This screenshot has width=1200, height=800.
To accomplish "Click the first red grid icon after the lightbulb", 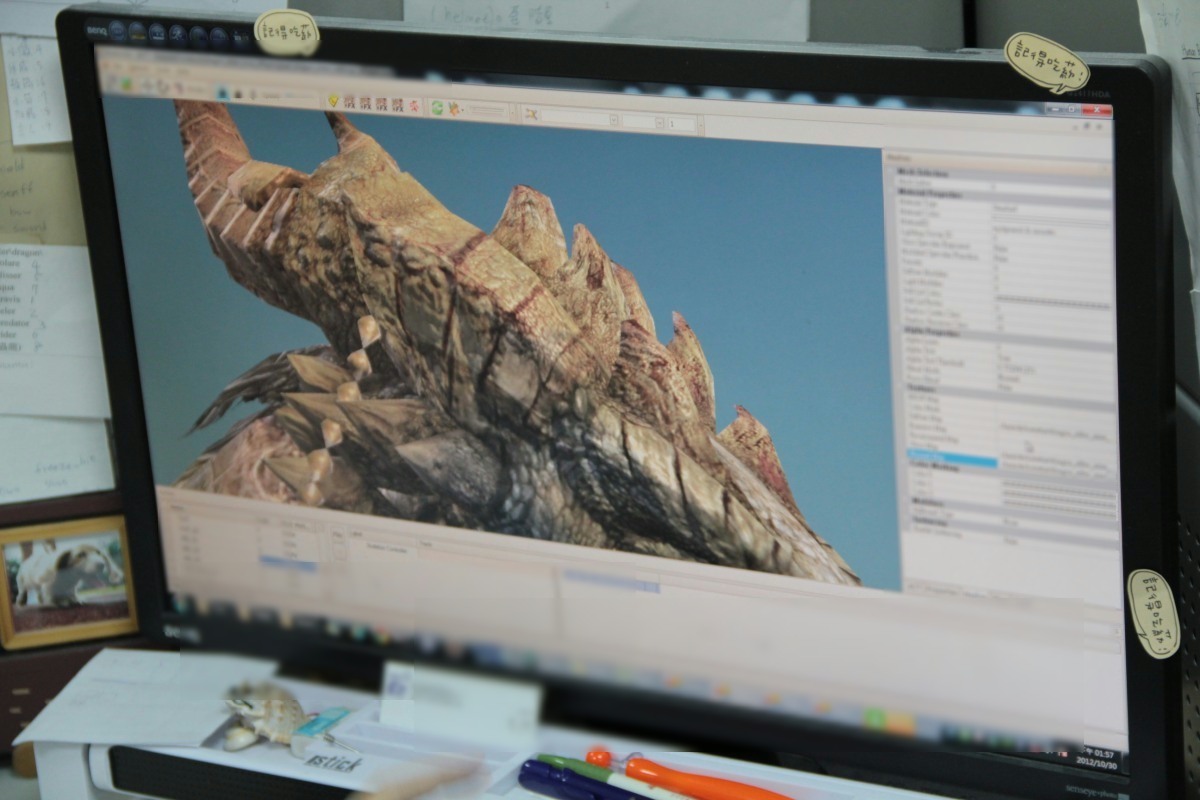I will pos(350,102).
